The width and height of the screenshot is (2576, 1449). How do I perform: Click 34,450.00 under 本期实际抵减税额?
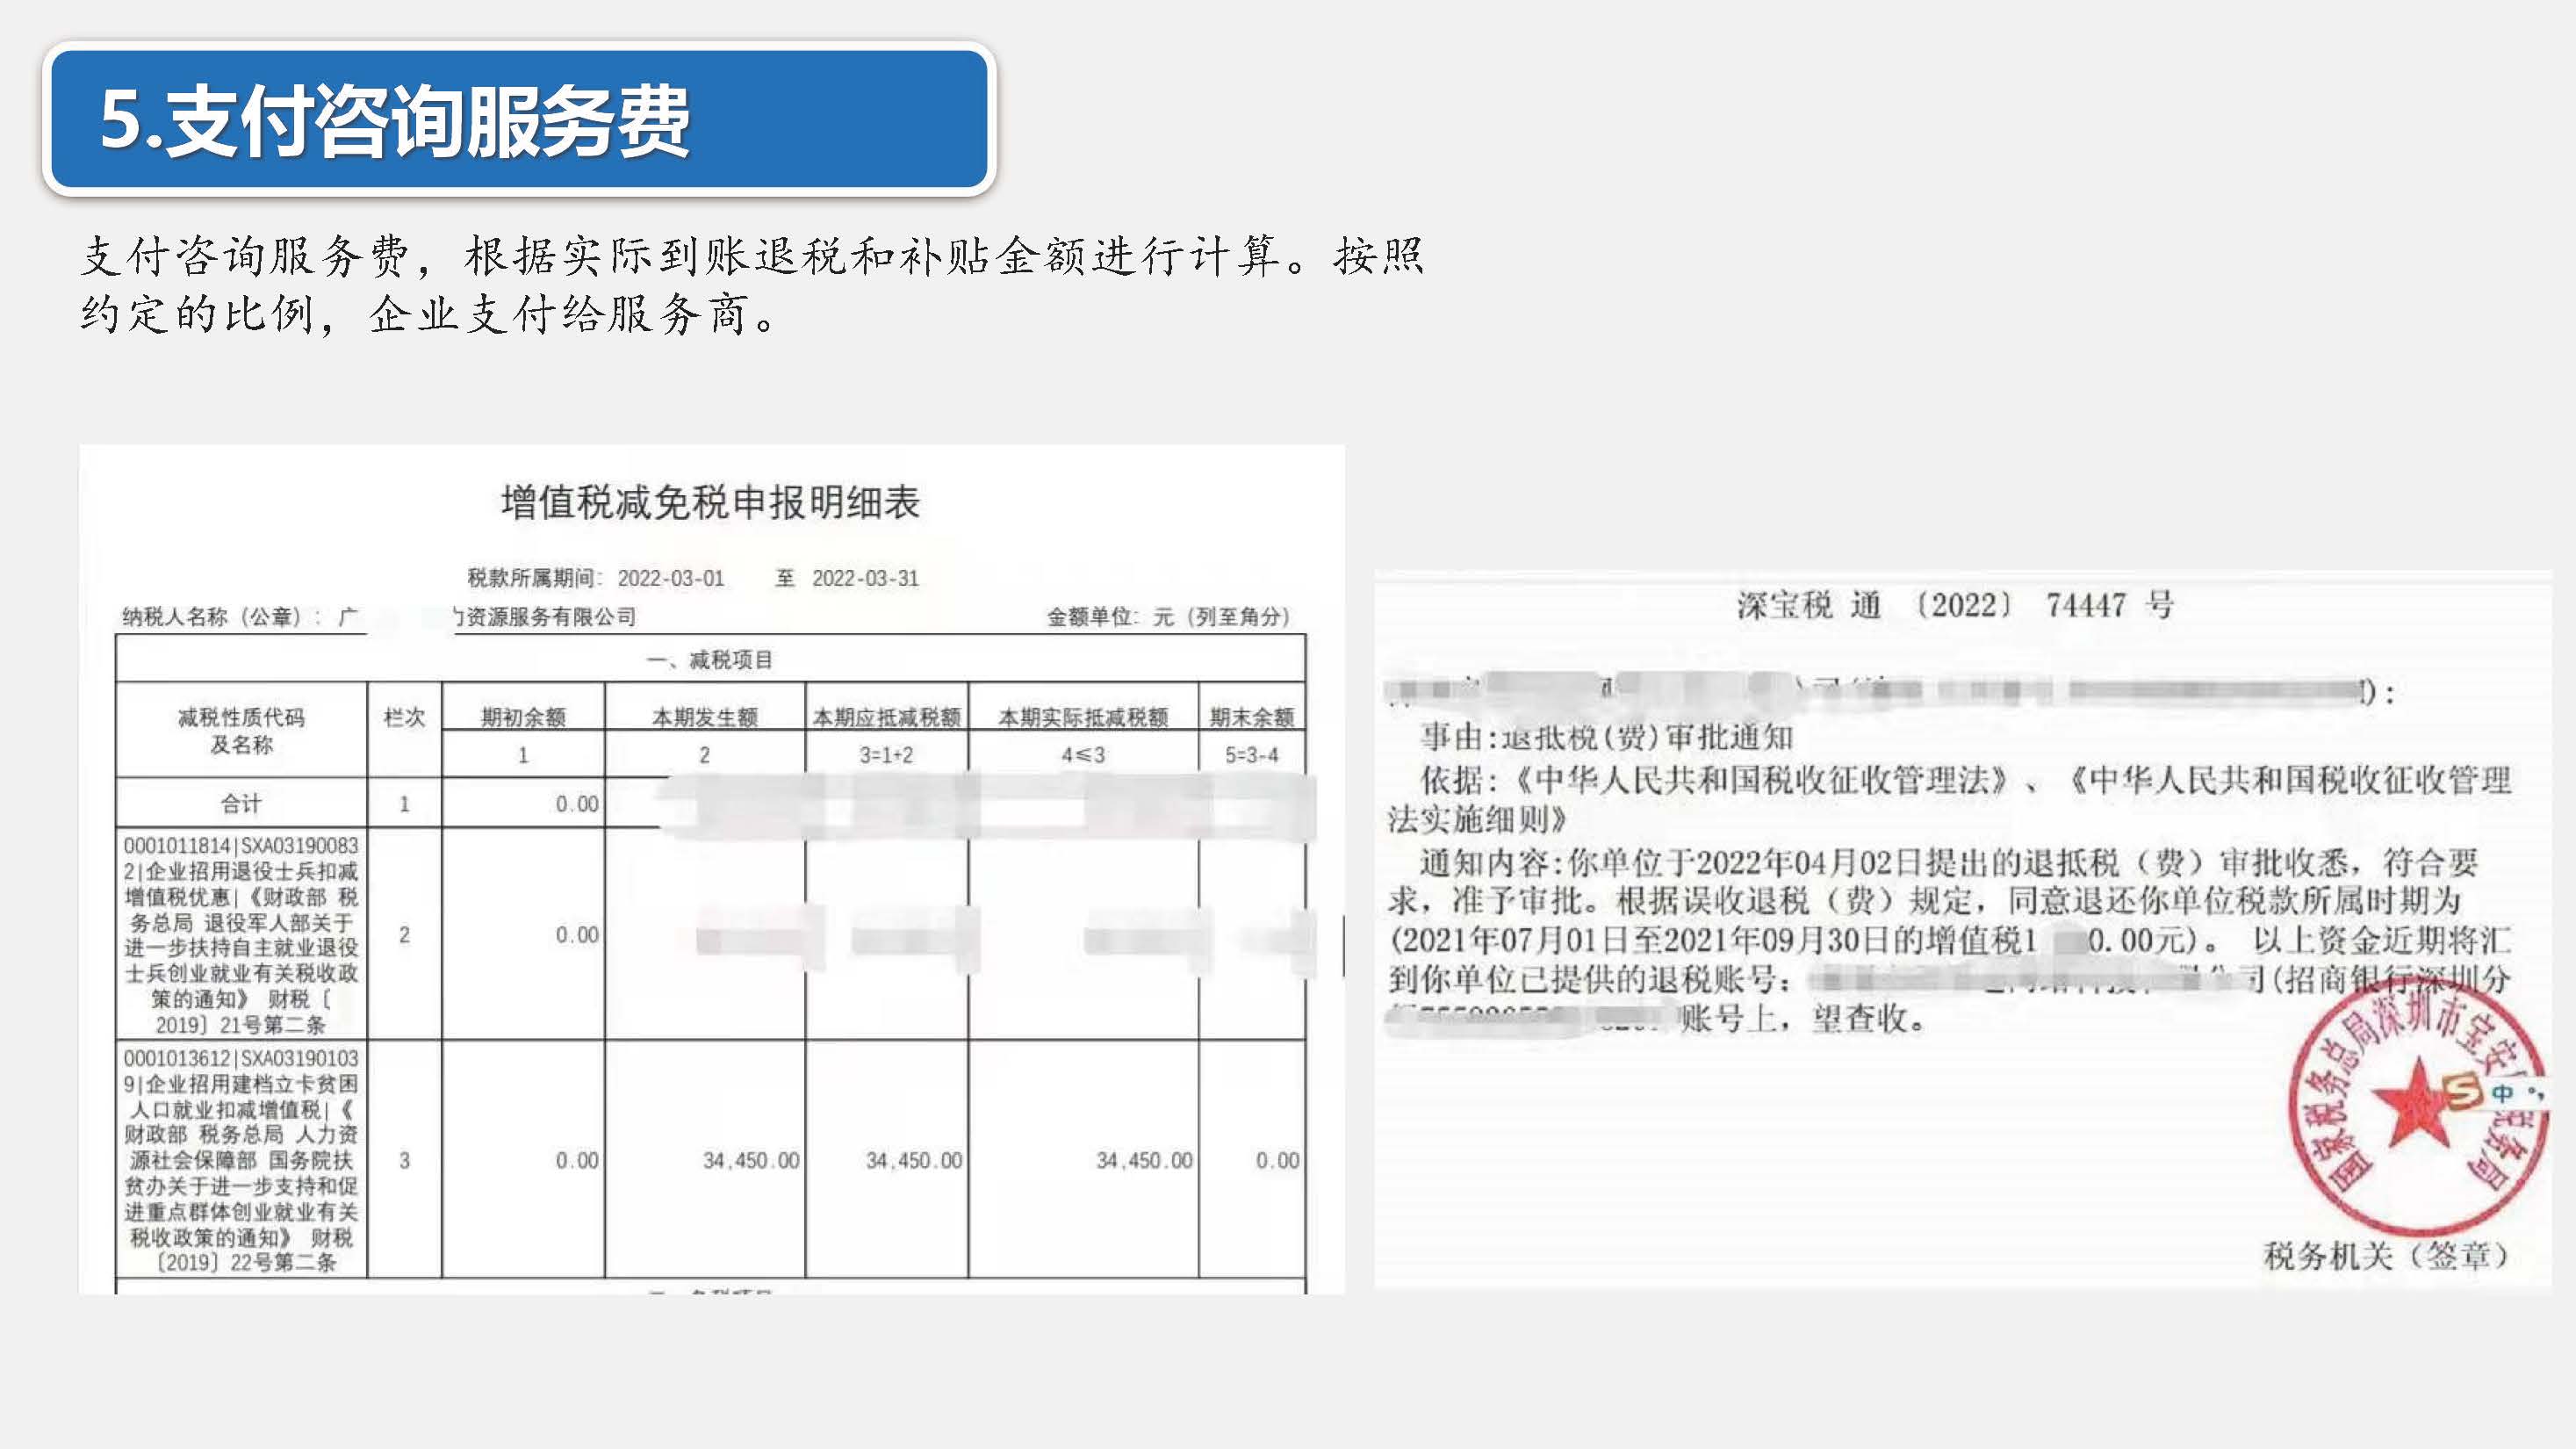coord(1144,1160)
